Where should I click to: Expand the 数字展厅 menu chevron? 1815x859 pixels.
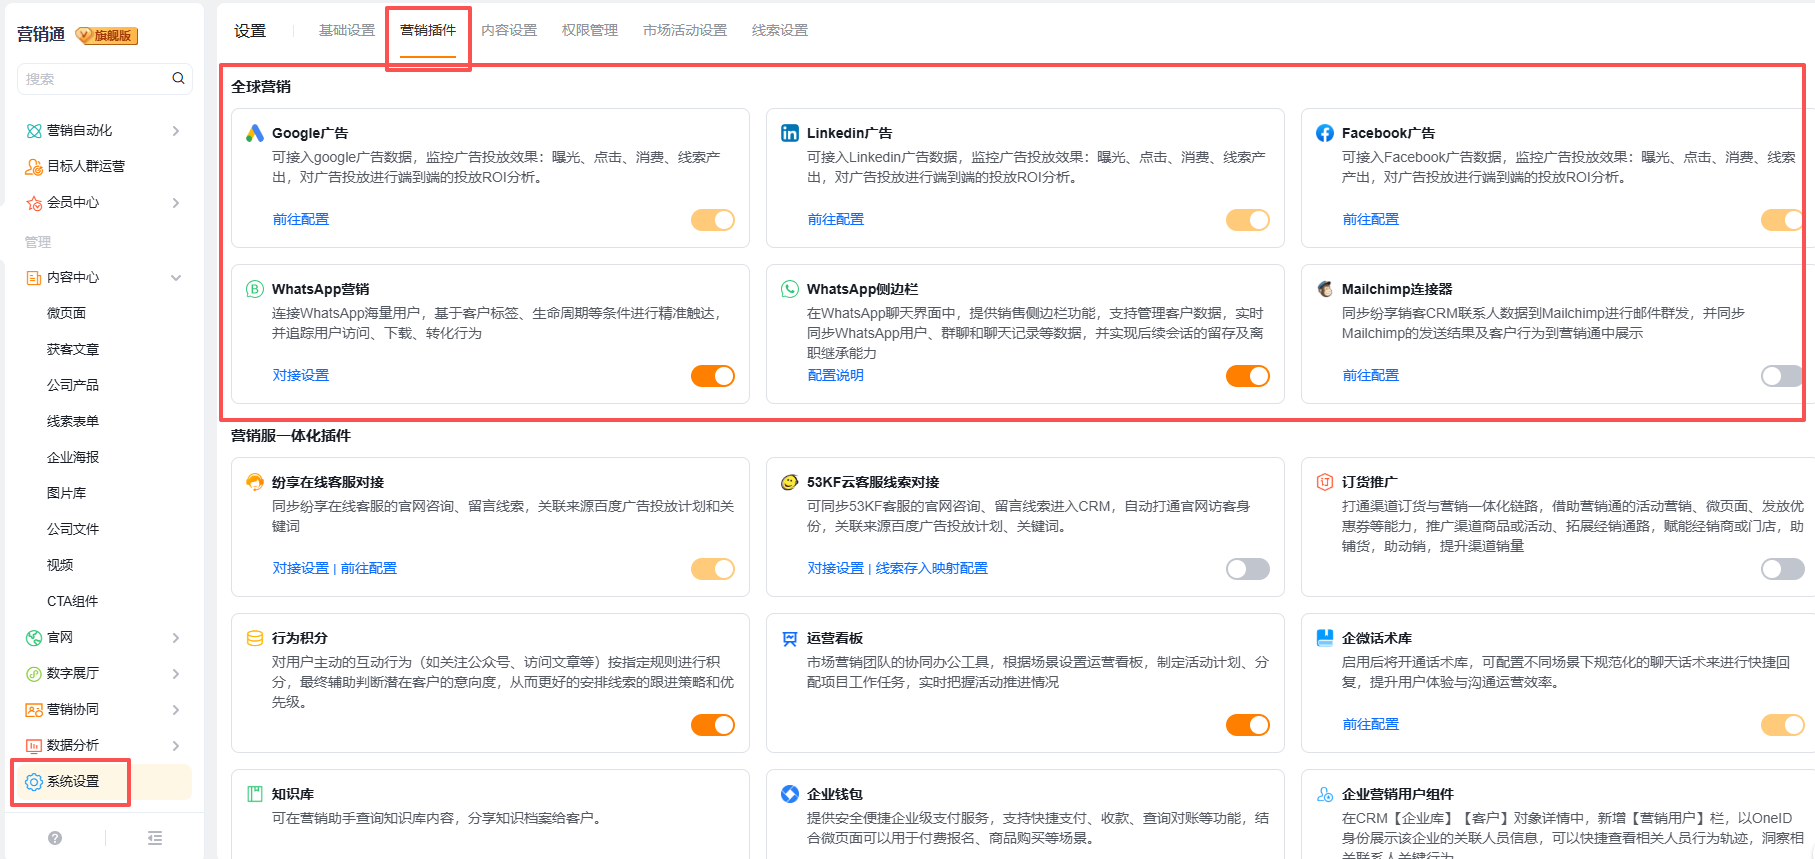[x=176, y=674]
